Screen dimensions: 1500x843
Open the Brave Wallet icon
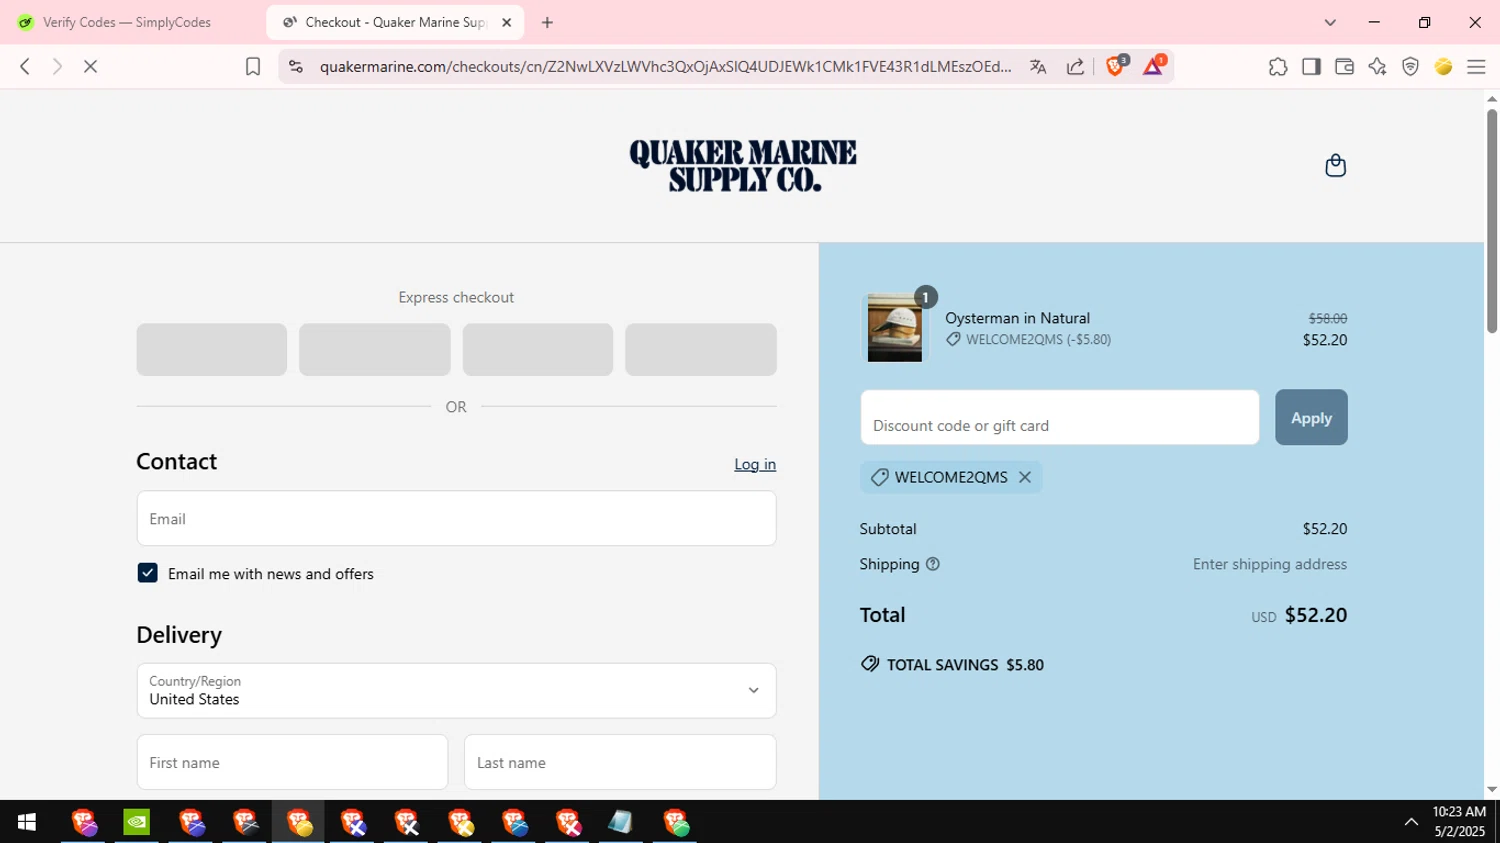(x=1344, y=66)
